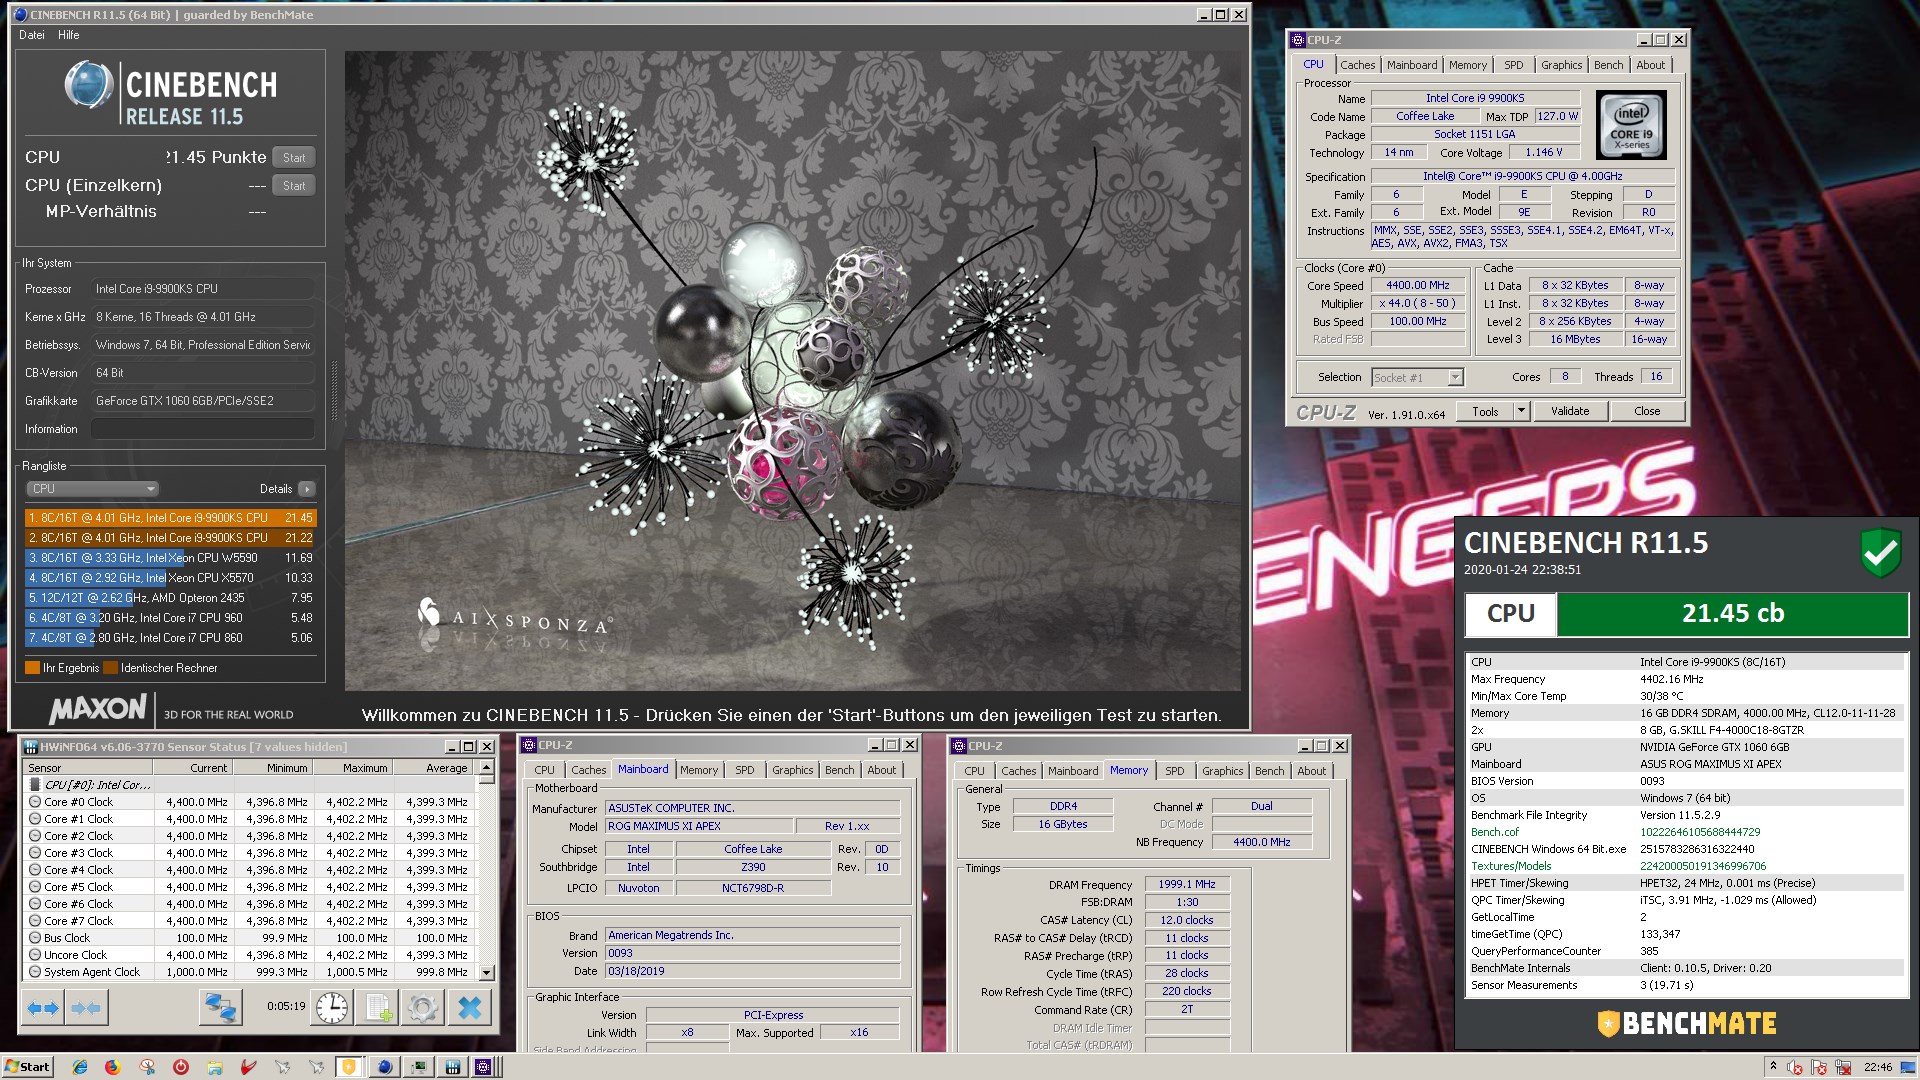Screen dimensions: 1920x1080
Task: Click Bench.cof entry in BenchMate
Action: coord(1494,832)
